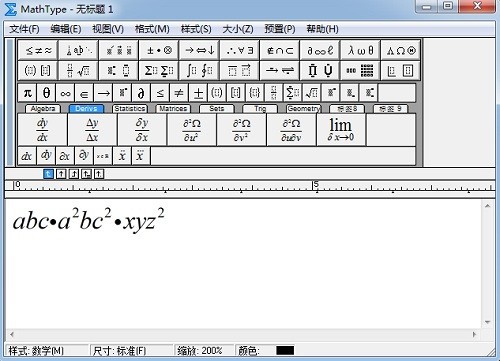
Task: Open spaces and ellipses palette
Action: pyautogui.click(x=78, y=50)
